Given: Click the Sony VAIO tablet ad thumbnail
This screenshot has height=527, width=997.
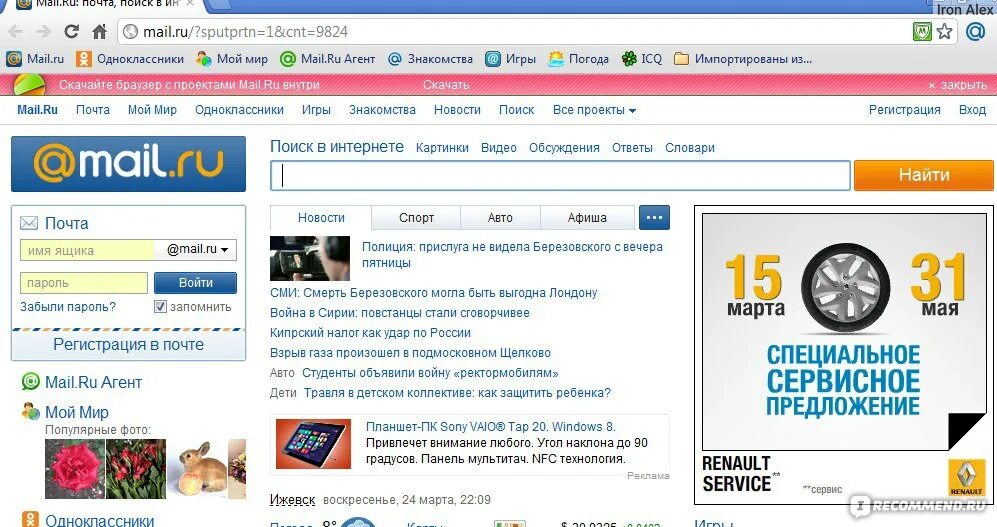Looking at the screenshot, I should click(x=313, y=444).
